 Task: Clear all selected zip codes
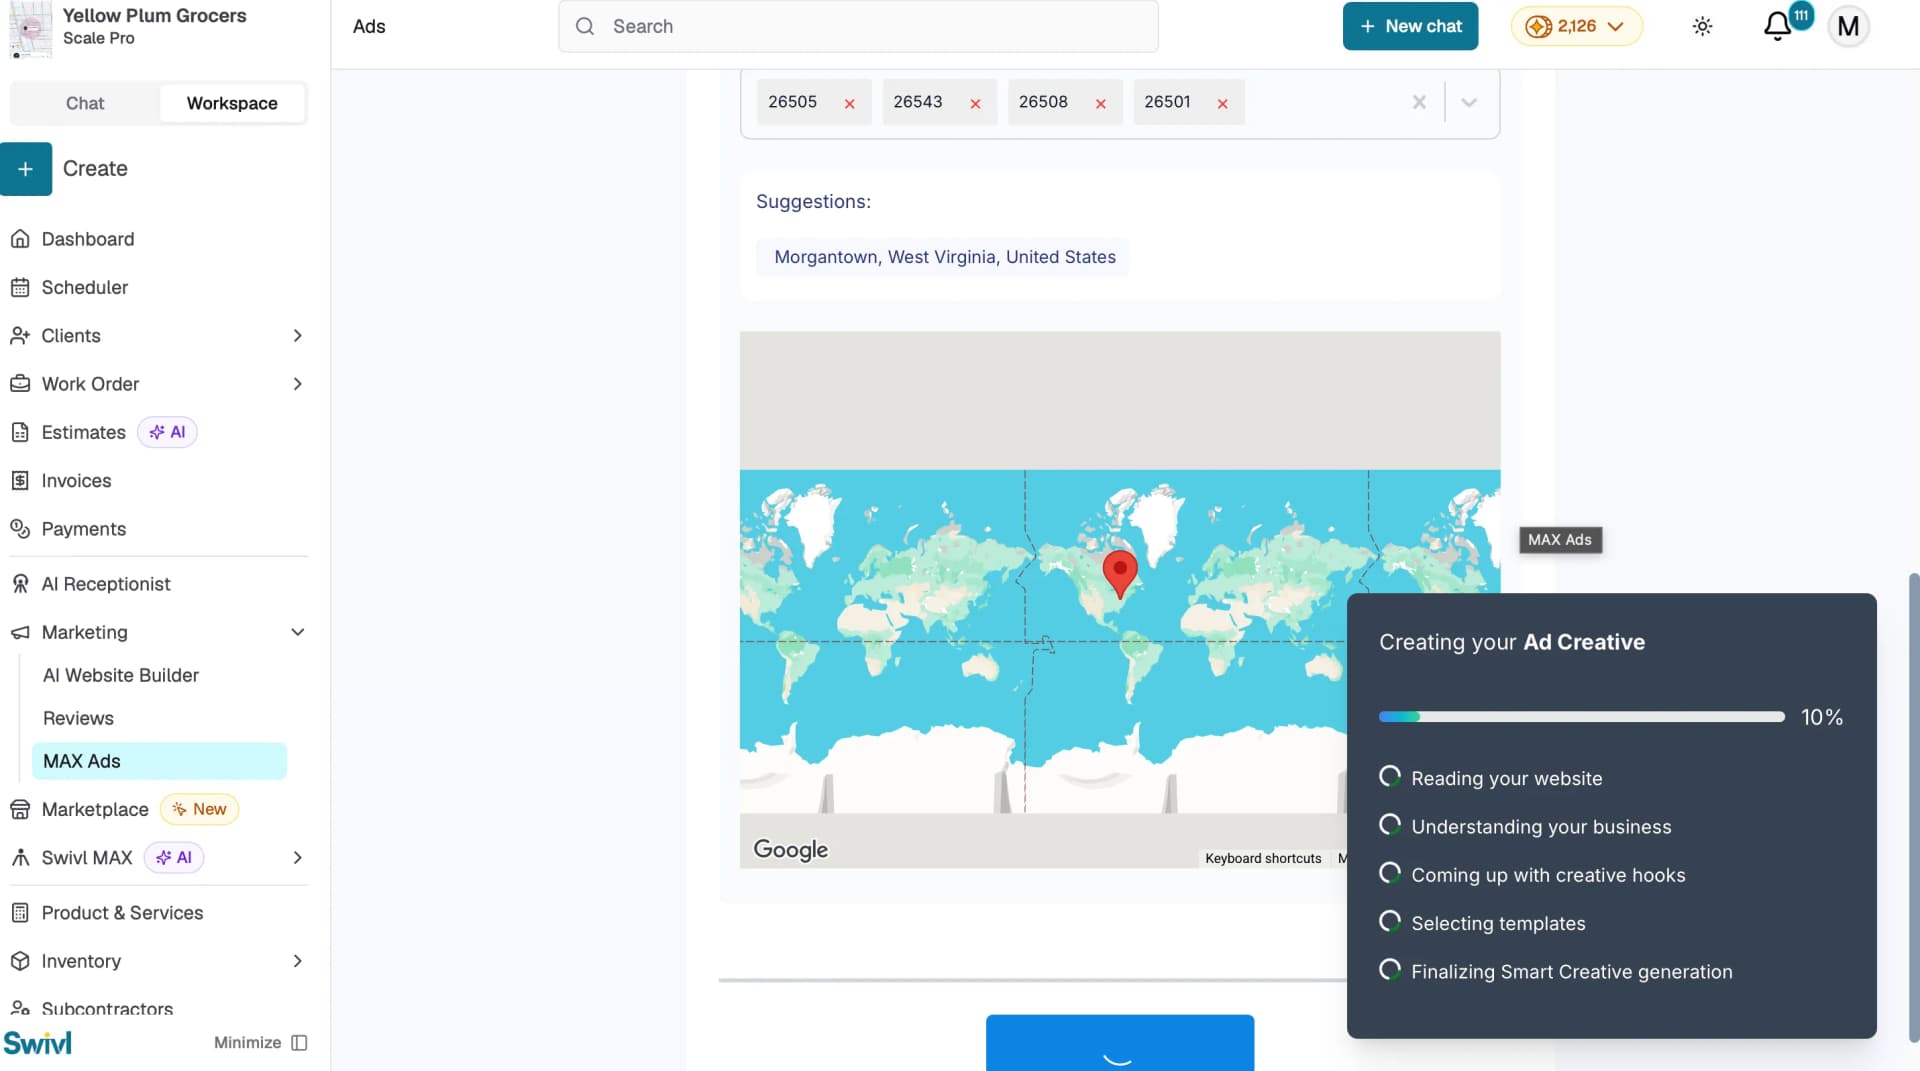coord(1419,102)
